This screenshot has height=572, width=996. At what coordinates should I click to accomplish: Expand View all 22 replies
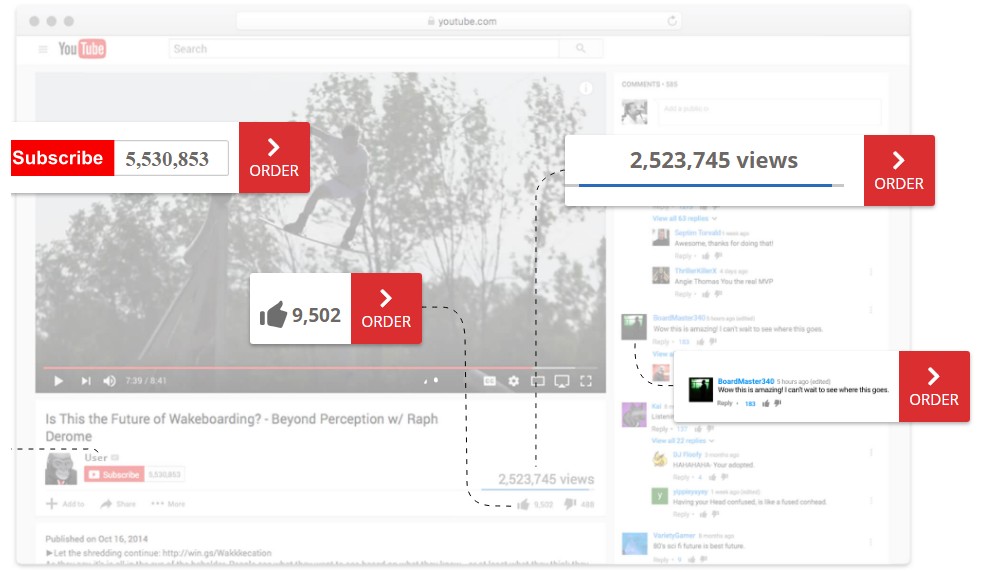pos(684,440)
